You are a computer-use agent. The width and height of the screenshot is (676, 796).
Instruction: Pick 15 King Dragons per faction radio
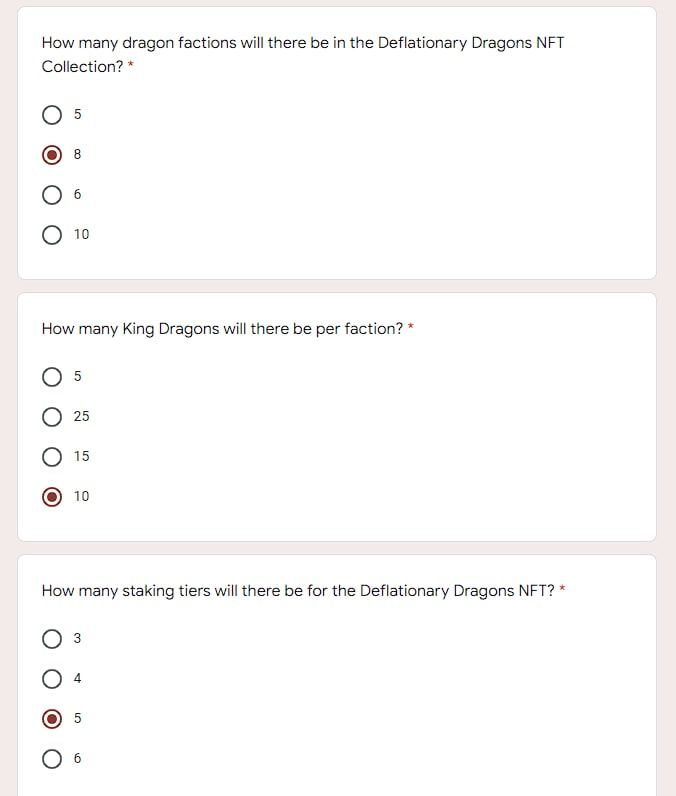click(x=52, y=457)
